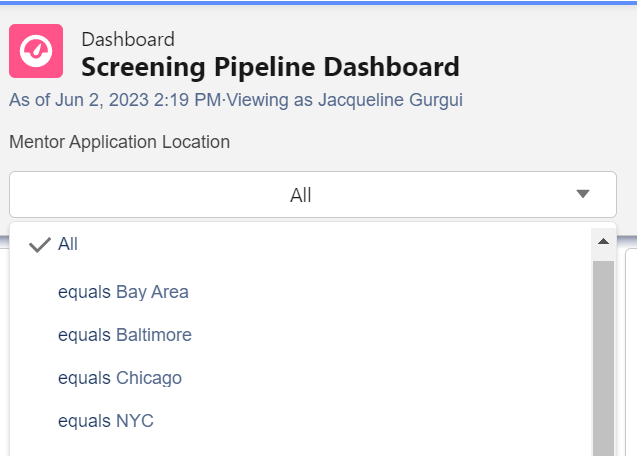This screenshot has height=456, width=637.
Task: Click the word Baltimore in the options list
Action: [154, 335]
